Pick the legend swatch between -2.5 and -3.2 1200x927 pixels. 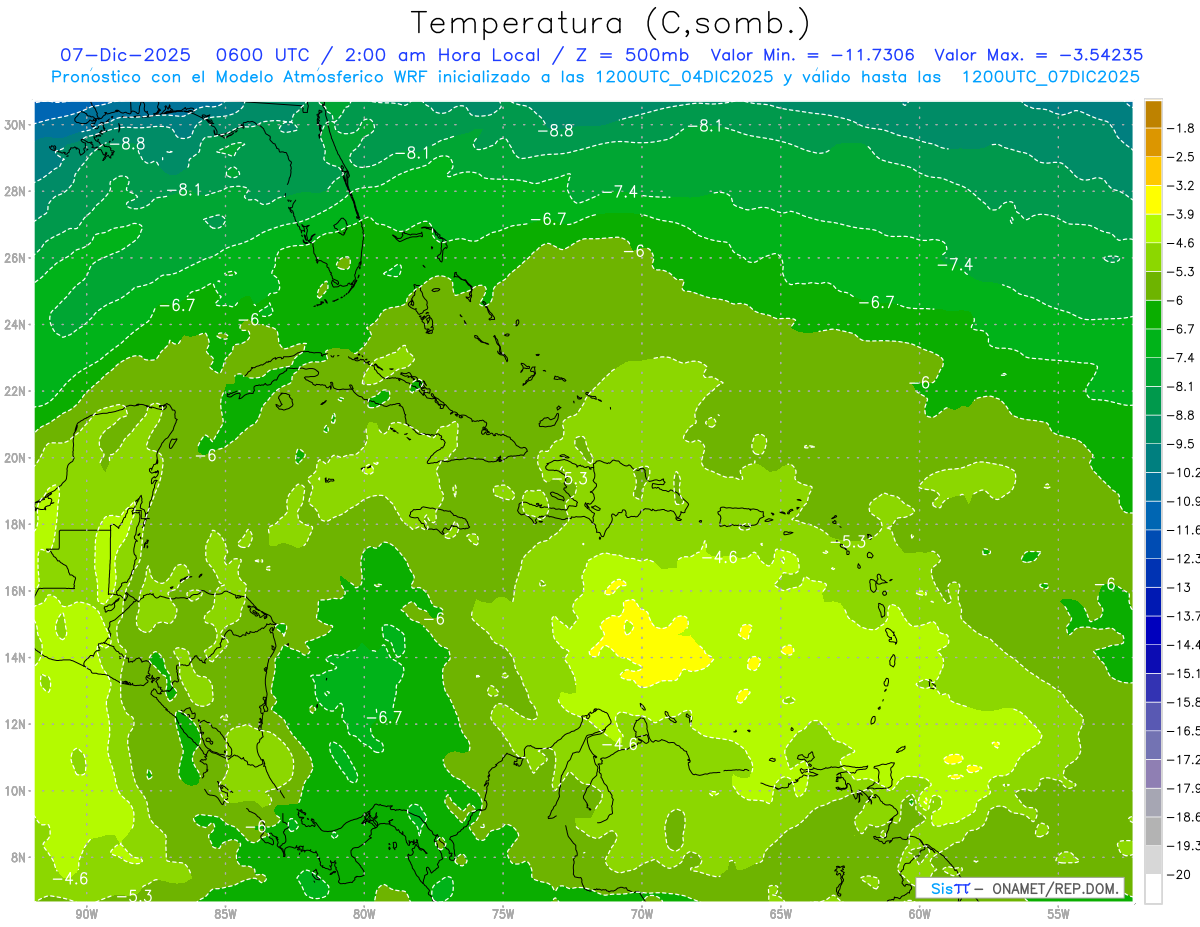1153,171
